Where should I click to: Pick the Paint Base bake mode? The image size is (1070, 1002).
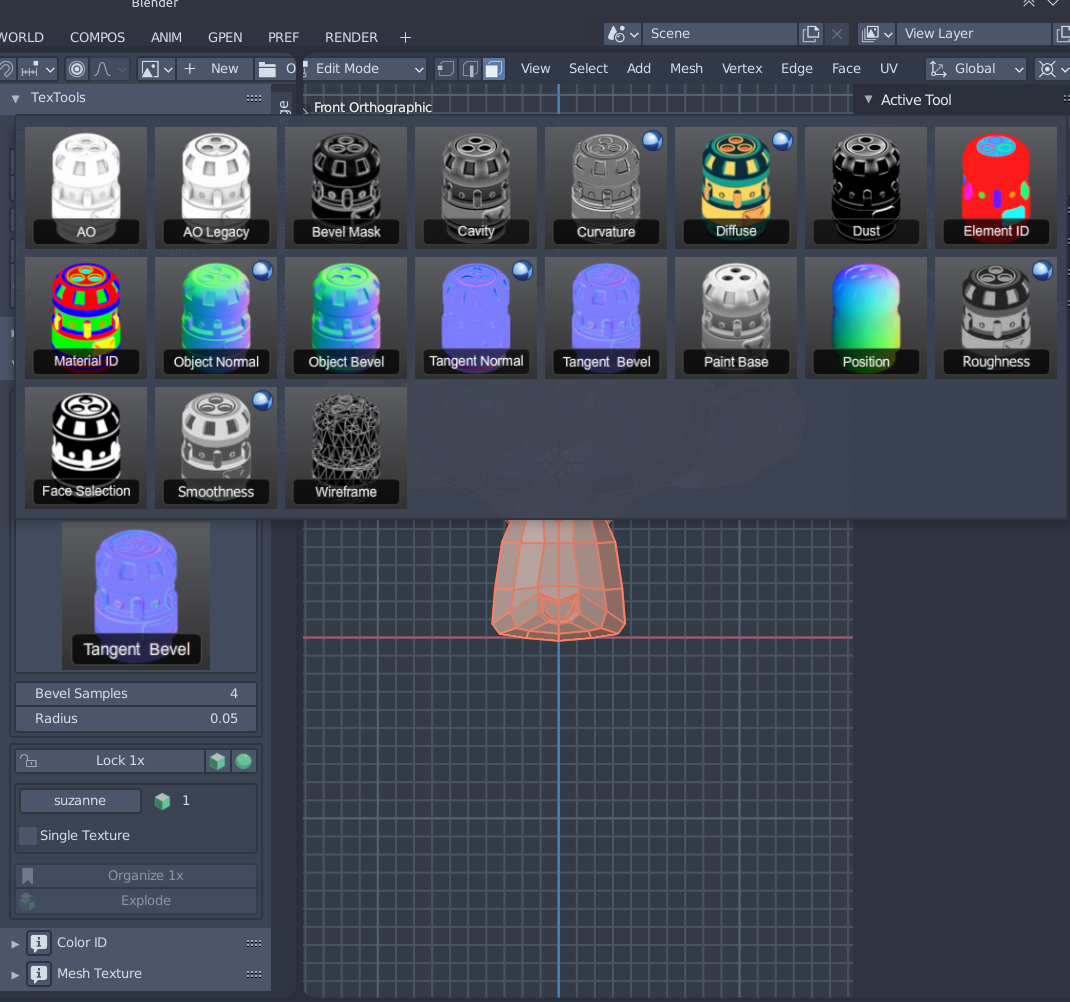tap(736, 318)
